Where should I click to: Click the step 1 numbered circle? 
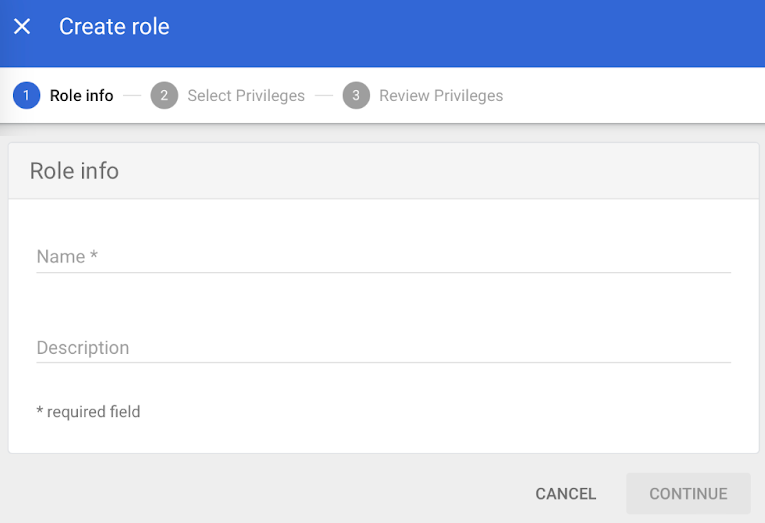coord(26,96)
